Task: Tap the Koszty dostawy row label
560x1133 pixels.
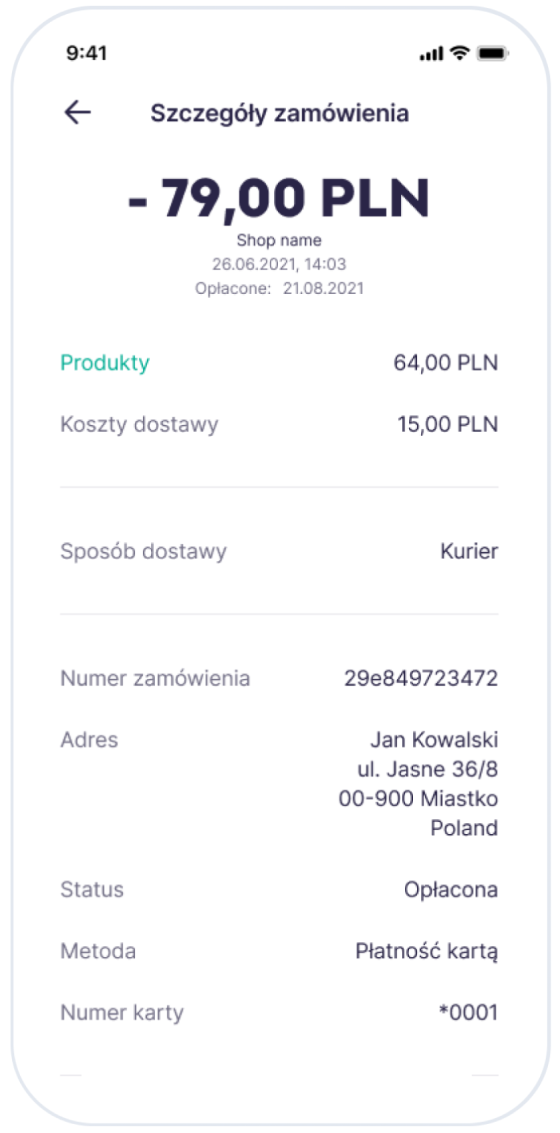Action: [139, 424]
